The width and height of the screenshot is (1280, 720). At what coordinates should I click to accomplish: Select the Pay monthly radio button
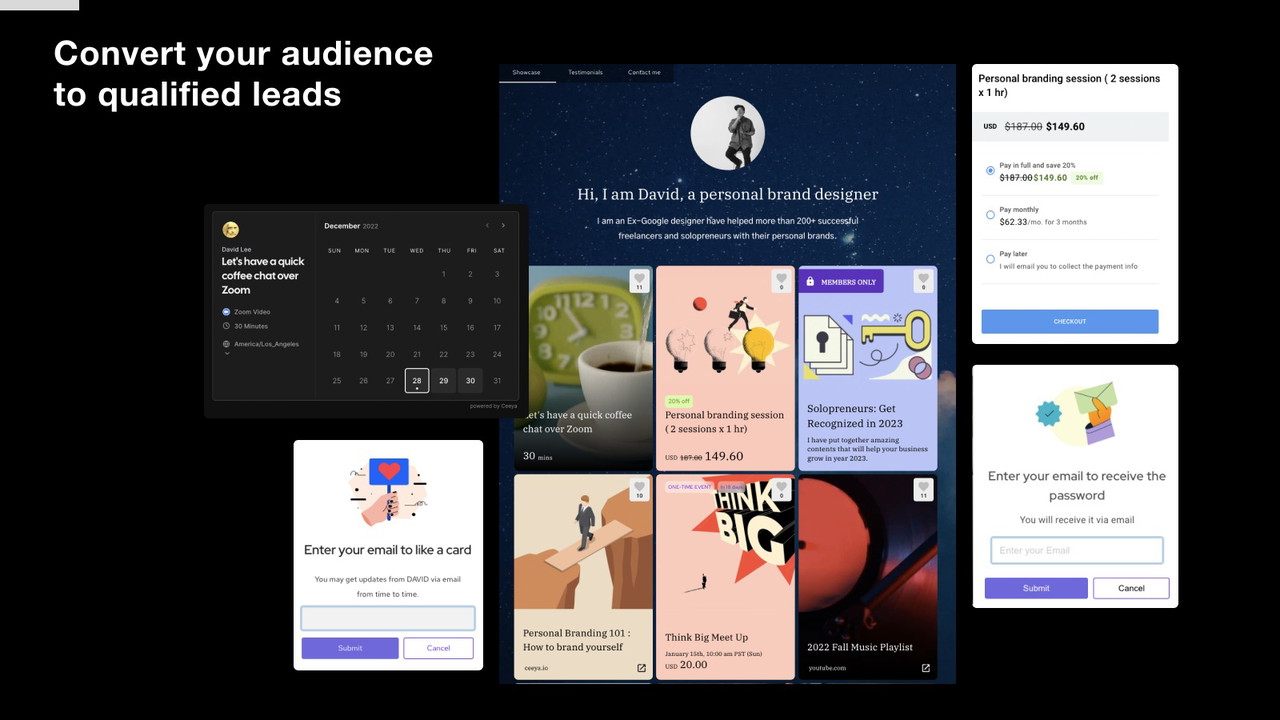click(990, 216)
